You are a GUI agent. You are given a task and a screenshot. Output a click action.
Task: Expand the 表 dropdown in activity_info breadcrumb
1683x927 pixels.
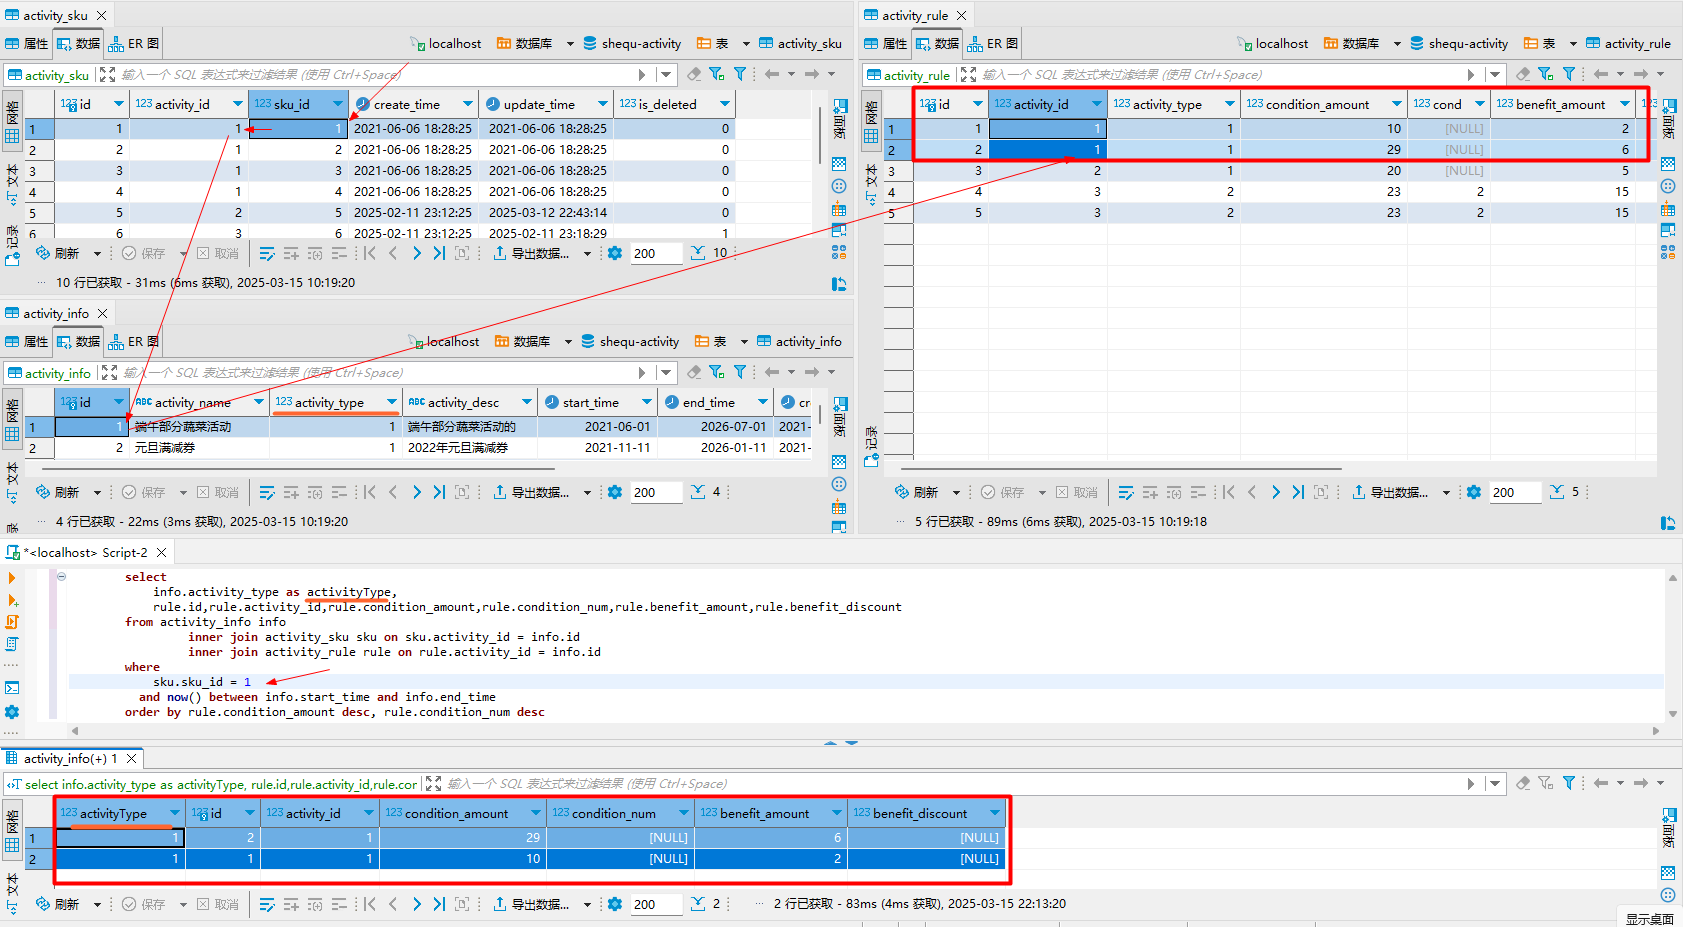point(745,341)
